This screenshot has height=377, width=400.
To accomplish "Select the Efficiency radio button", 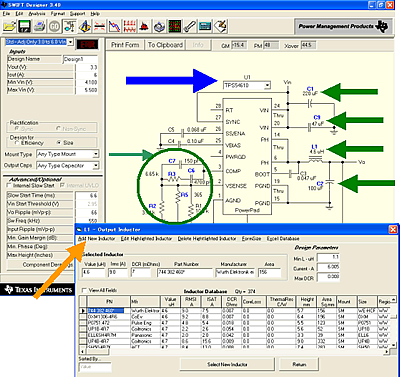I will tap(17, 143).
